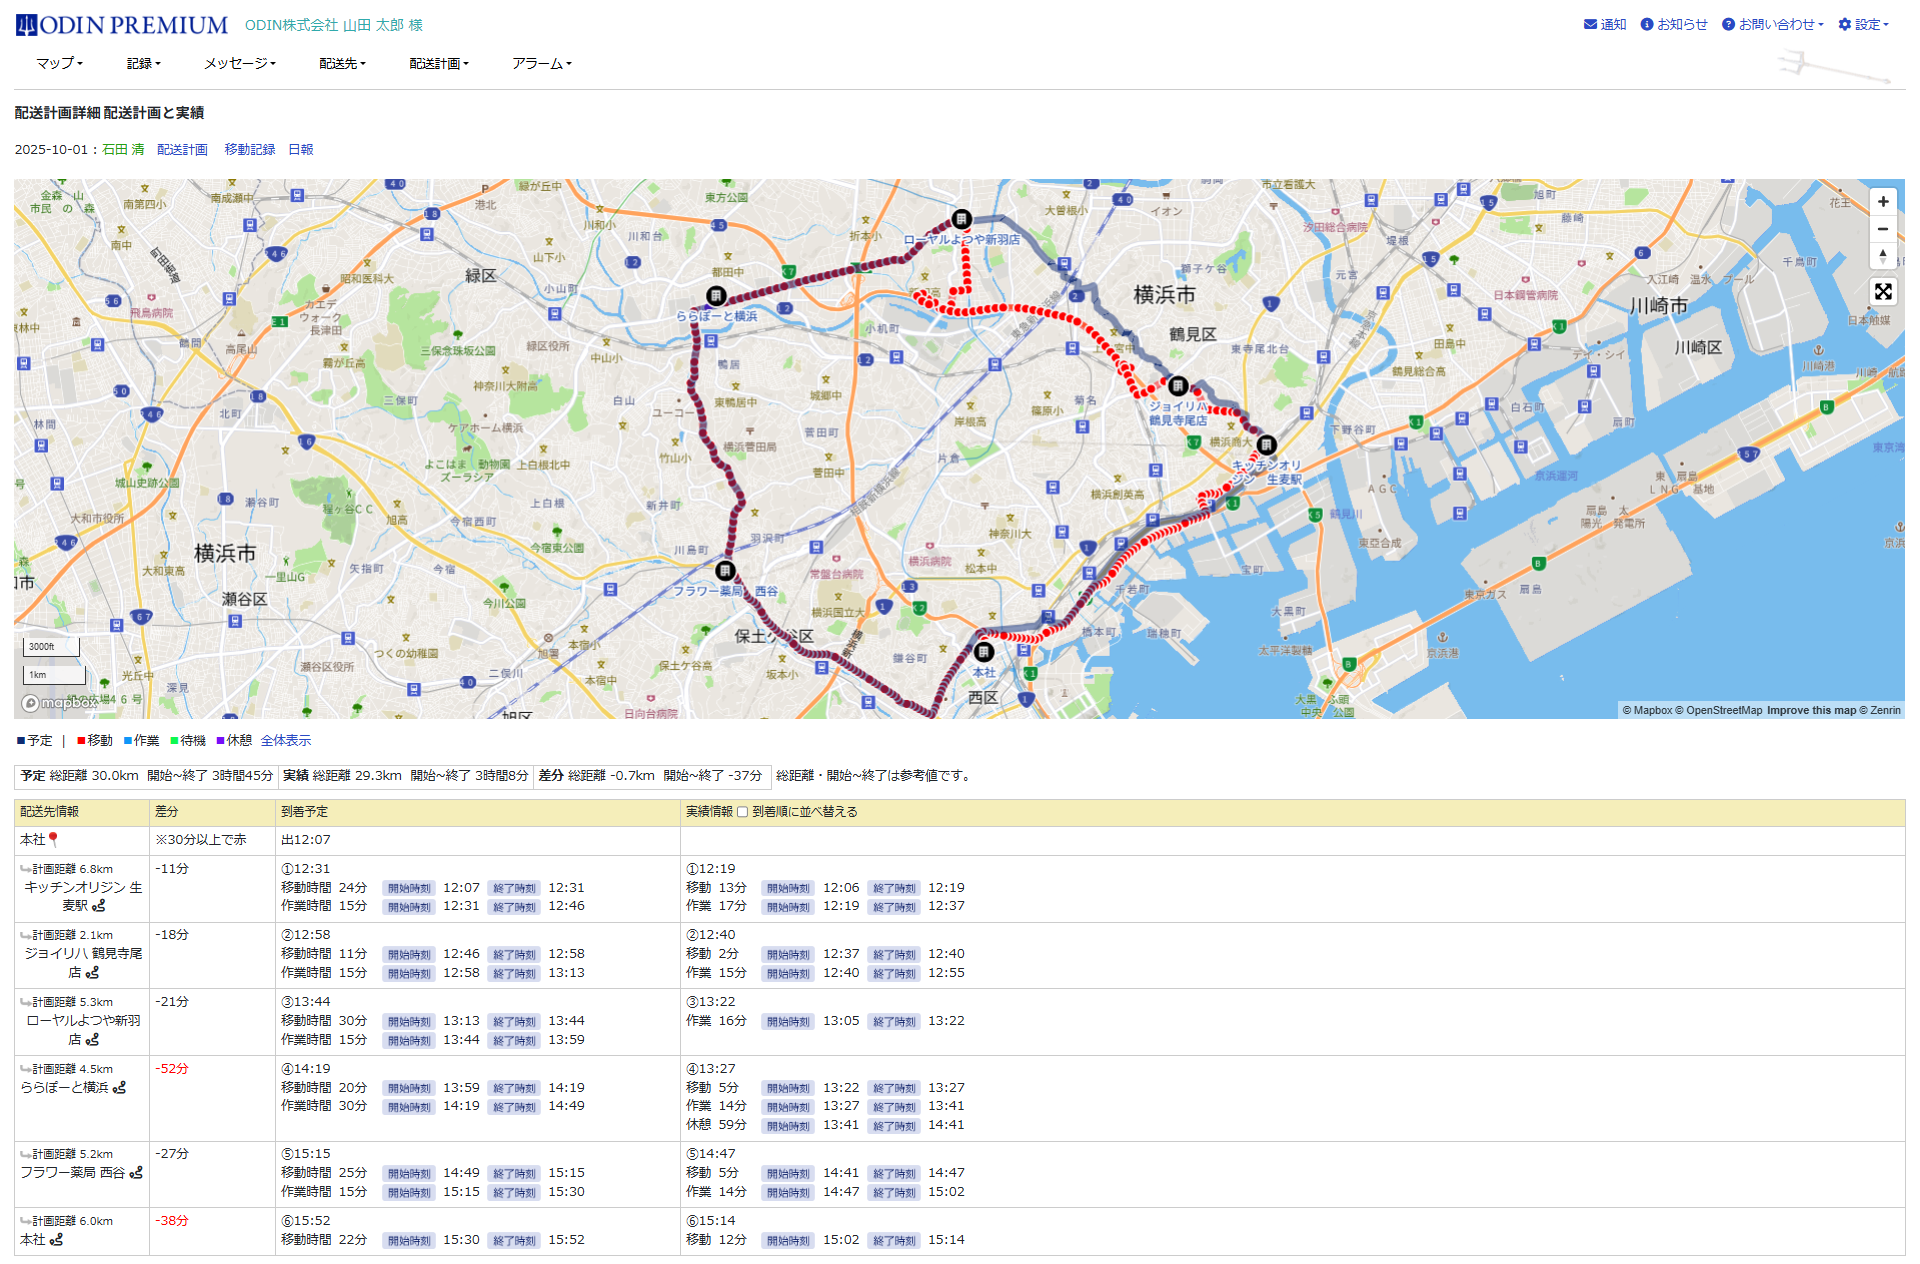Click the 全体表示 link
The height and width of the screenshot is (1264, 1920).
point(285,741)
